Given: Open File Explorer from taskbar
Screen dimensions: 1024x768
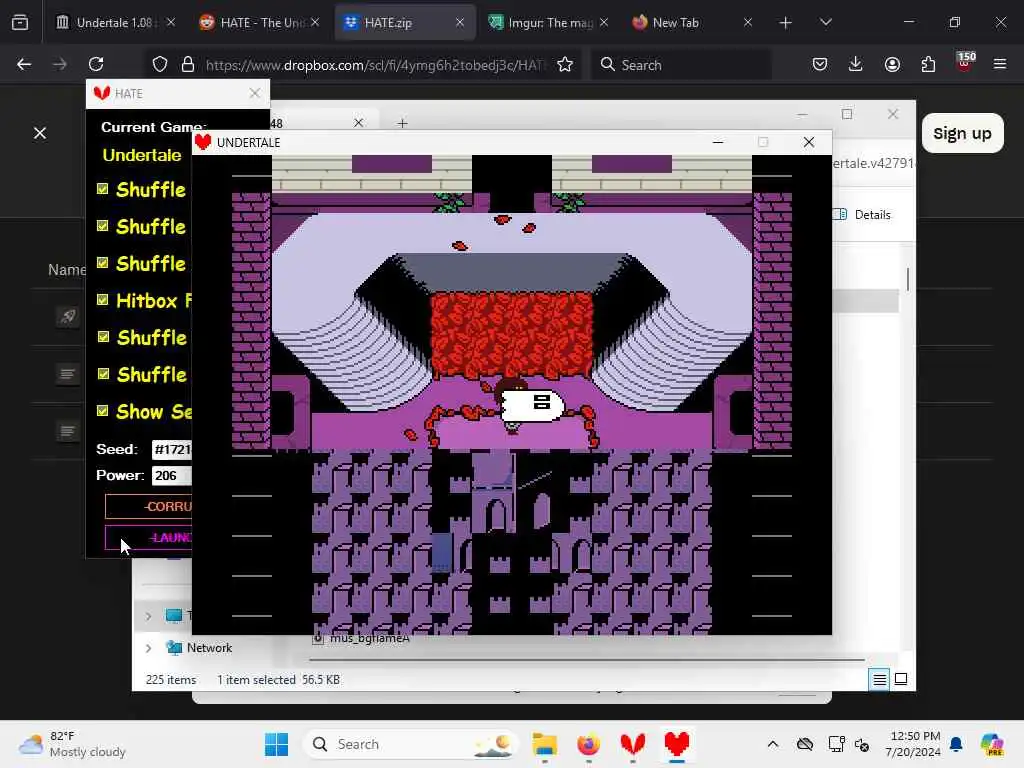Looking at the screenshot, I should tap(544, 744).
